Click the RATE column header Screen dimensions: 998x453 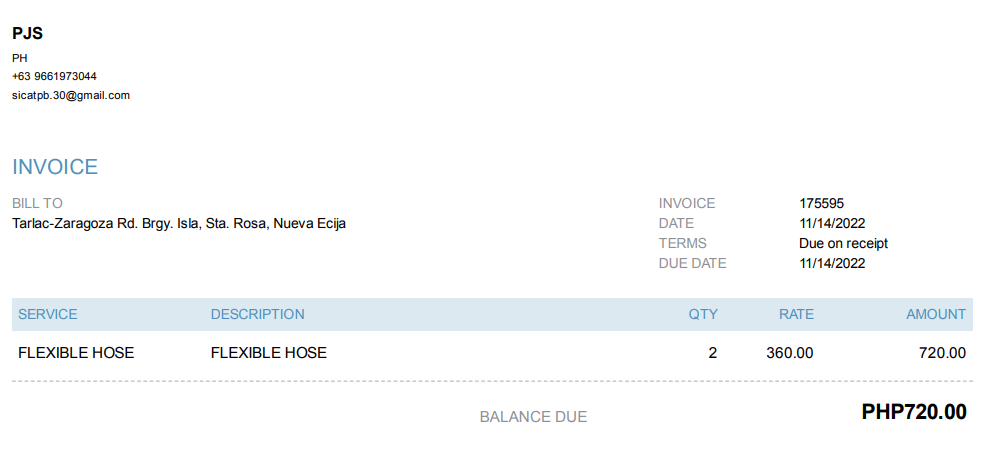(x=796, y=314)
